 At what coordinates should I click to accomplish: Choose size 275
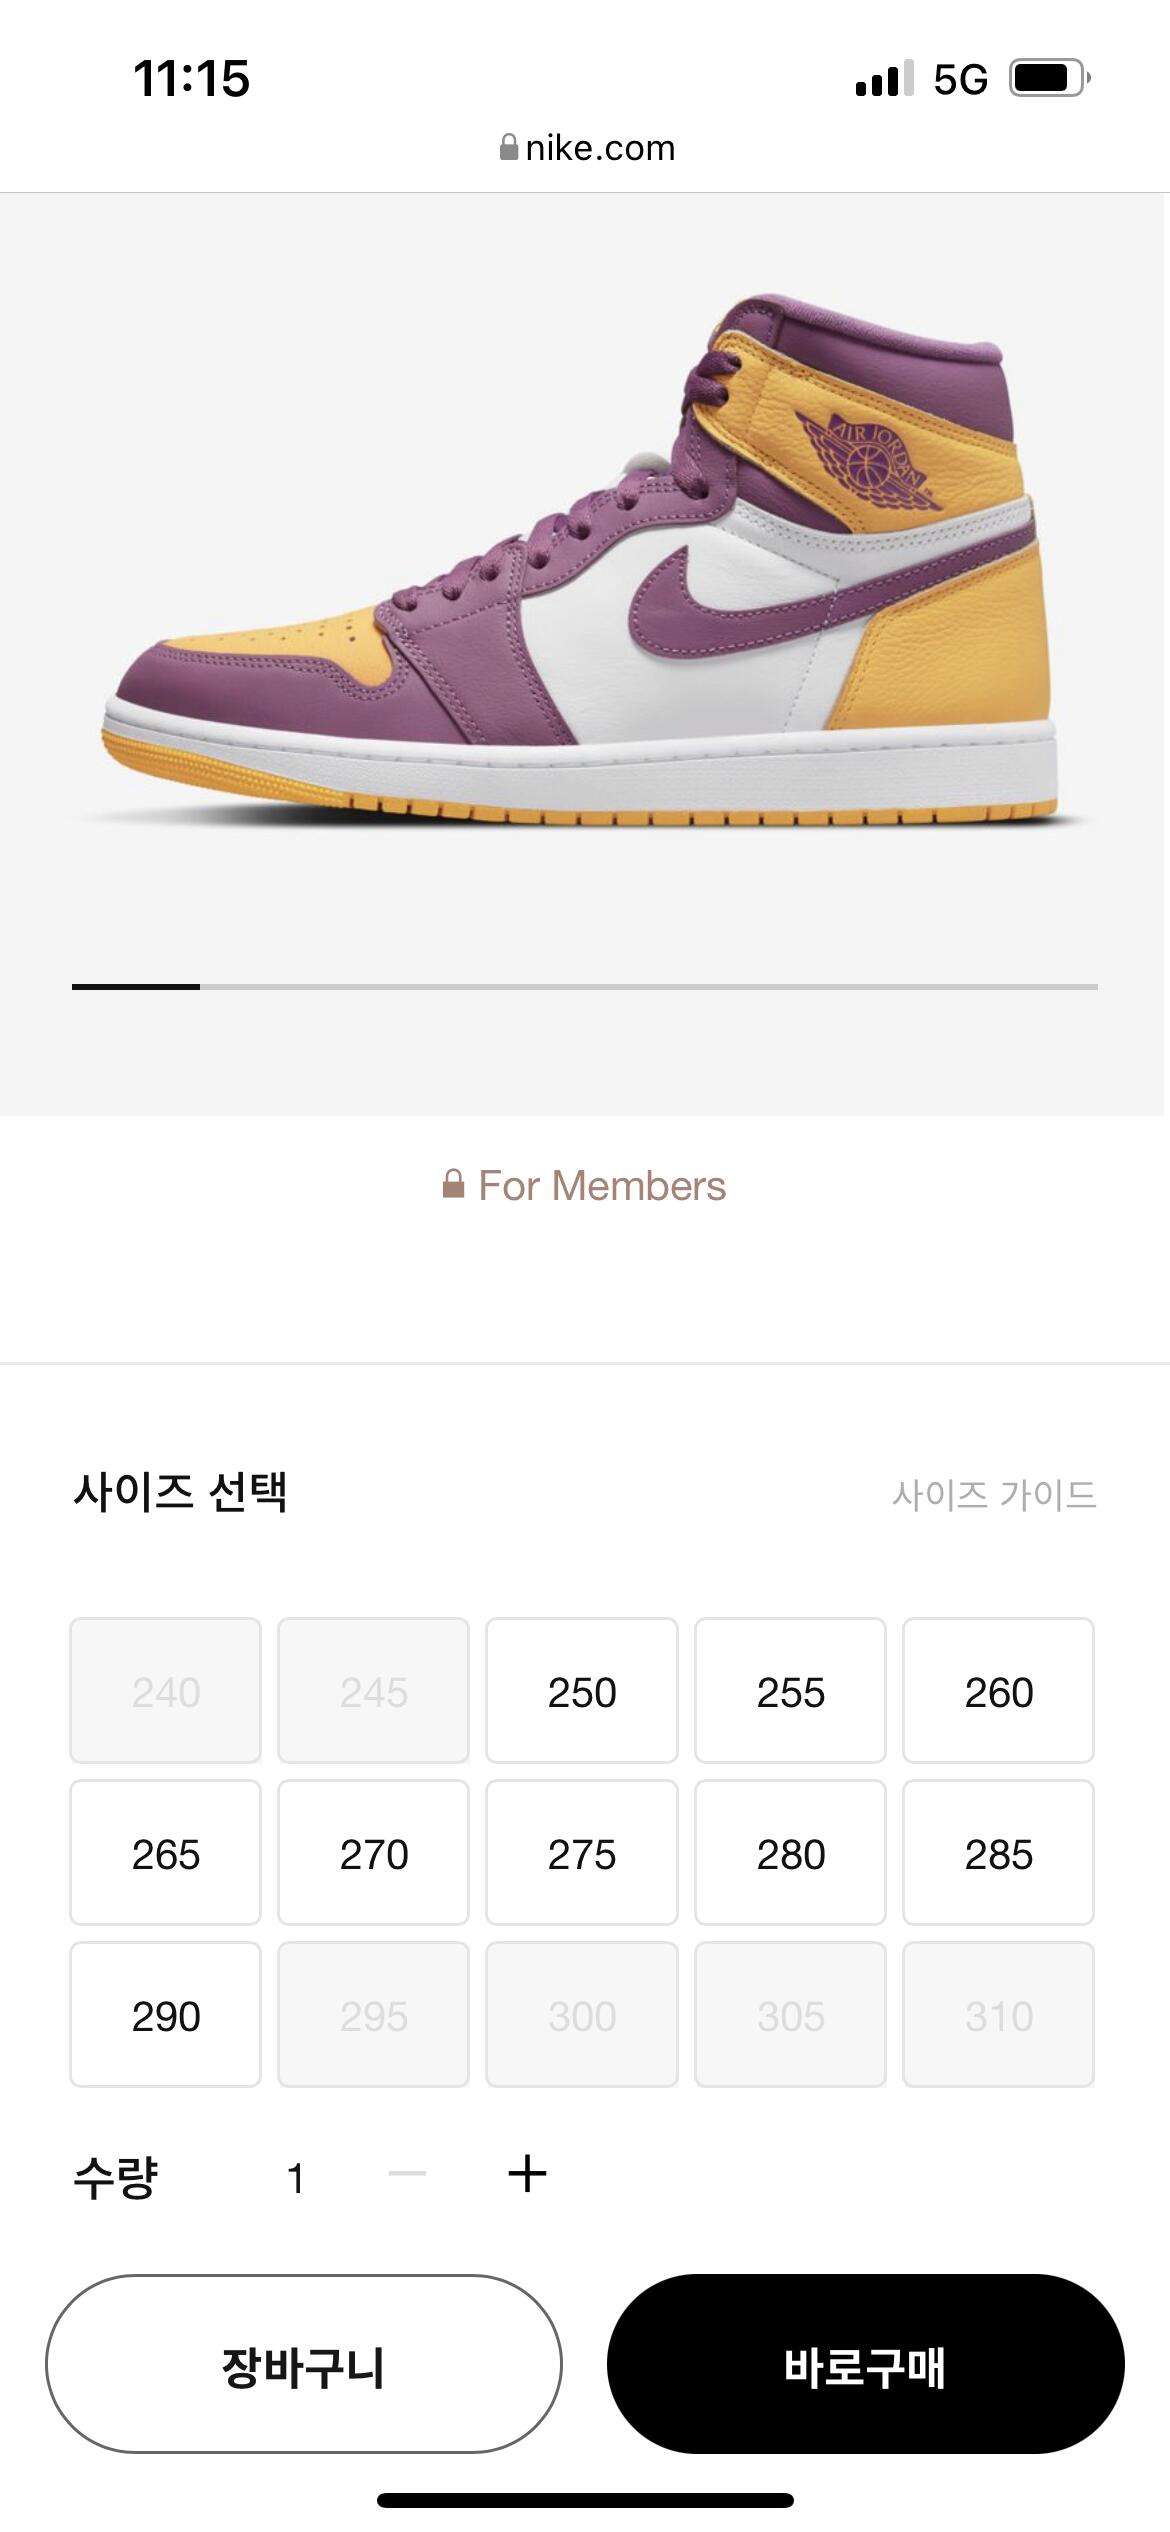click(x=582, y=1852)
